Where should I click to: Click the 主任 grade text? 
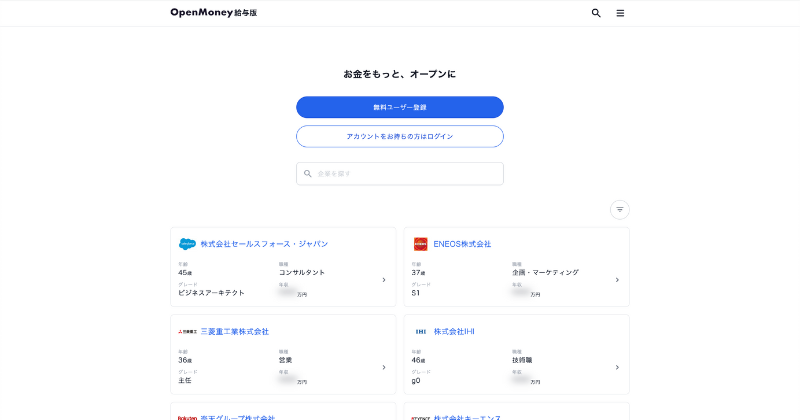[x=185, y=381]
